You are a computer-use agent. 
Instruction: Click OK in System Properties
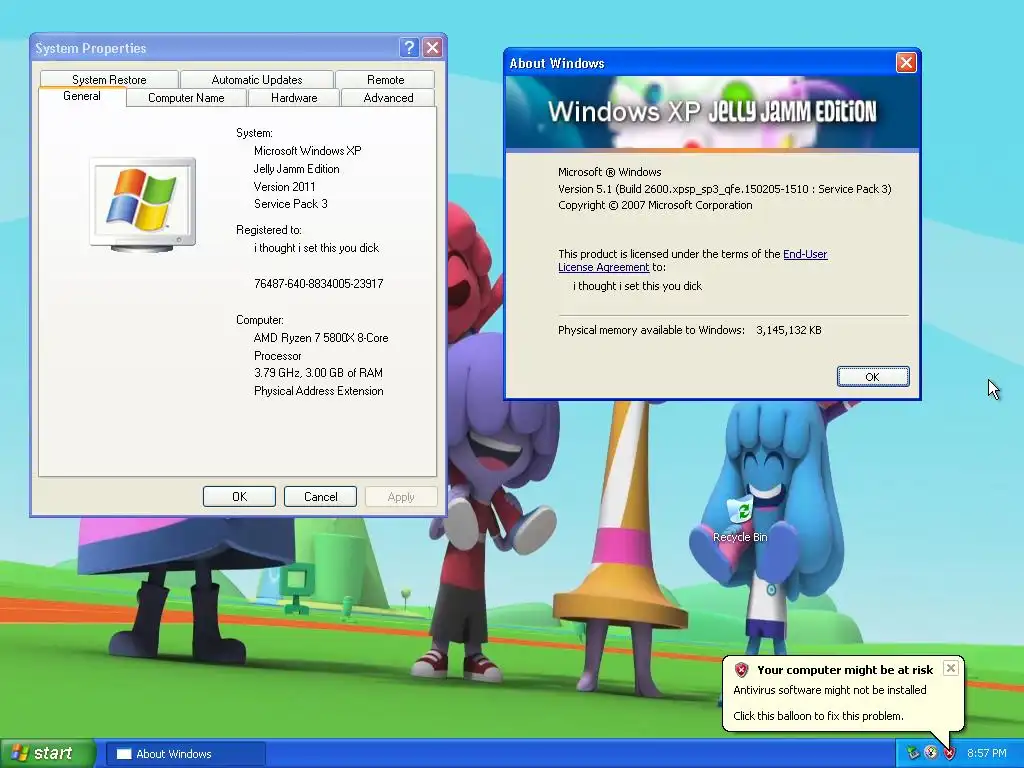239,496
